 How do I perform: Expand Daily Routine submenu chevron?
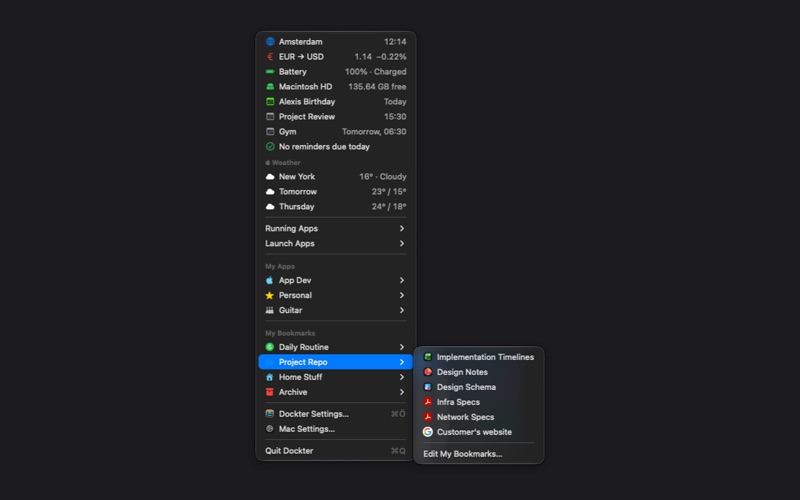(402, 347)
